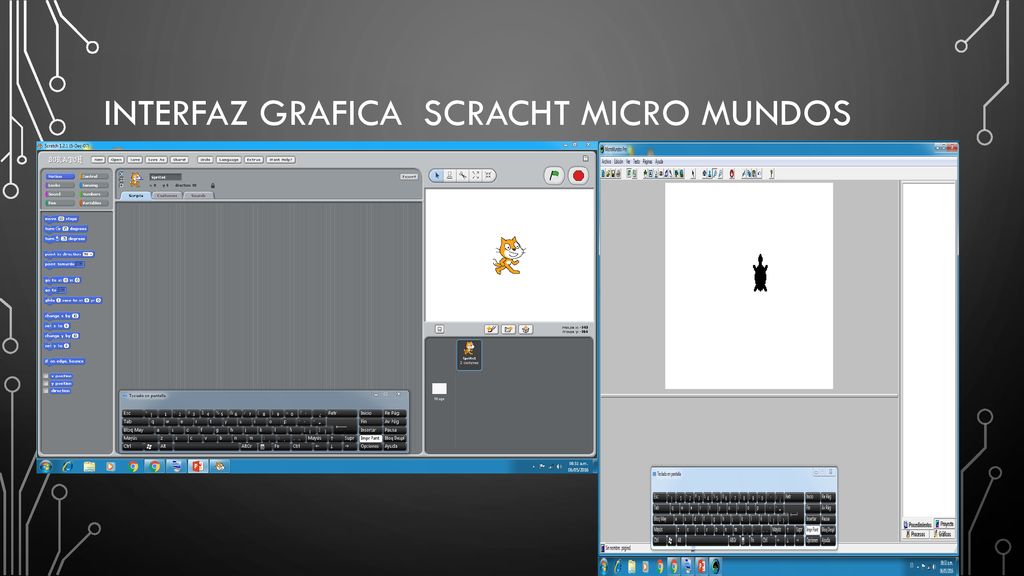Tick the y position checkbox in Scratch
This screenshot has width=1024, height=576.
(x=46, y=383)
